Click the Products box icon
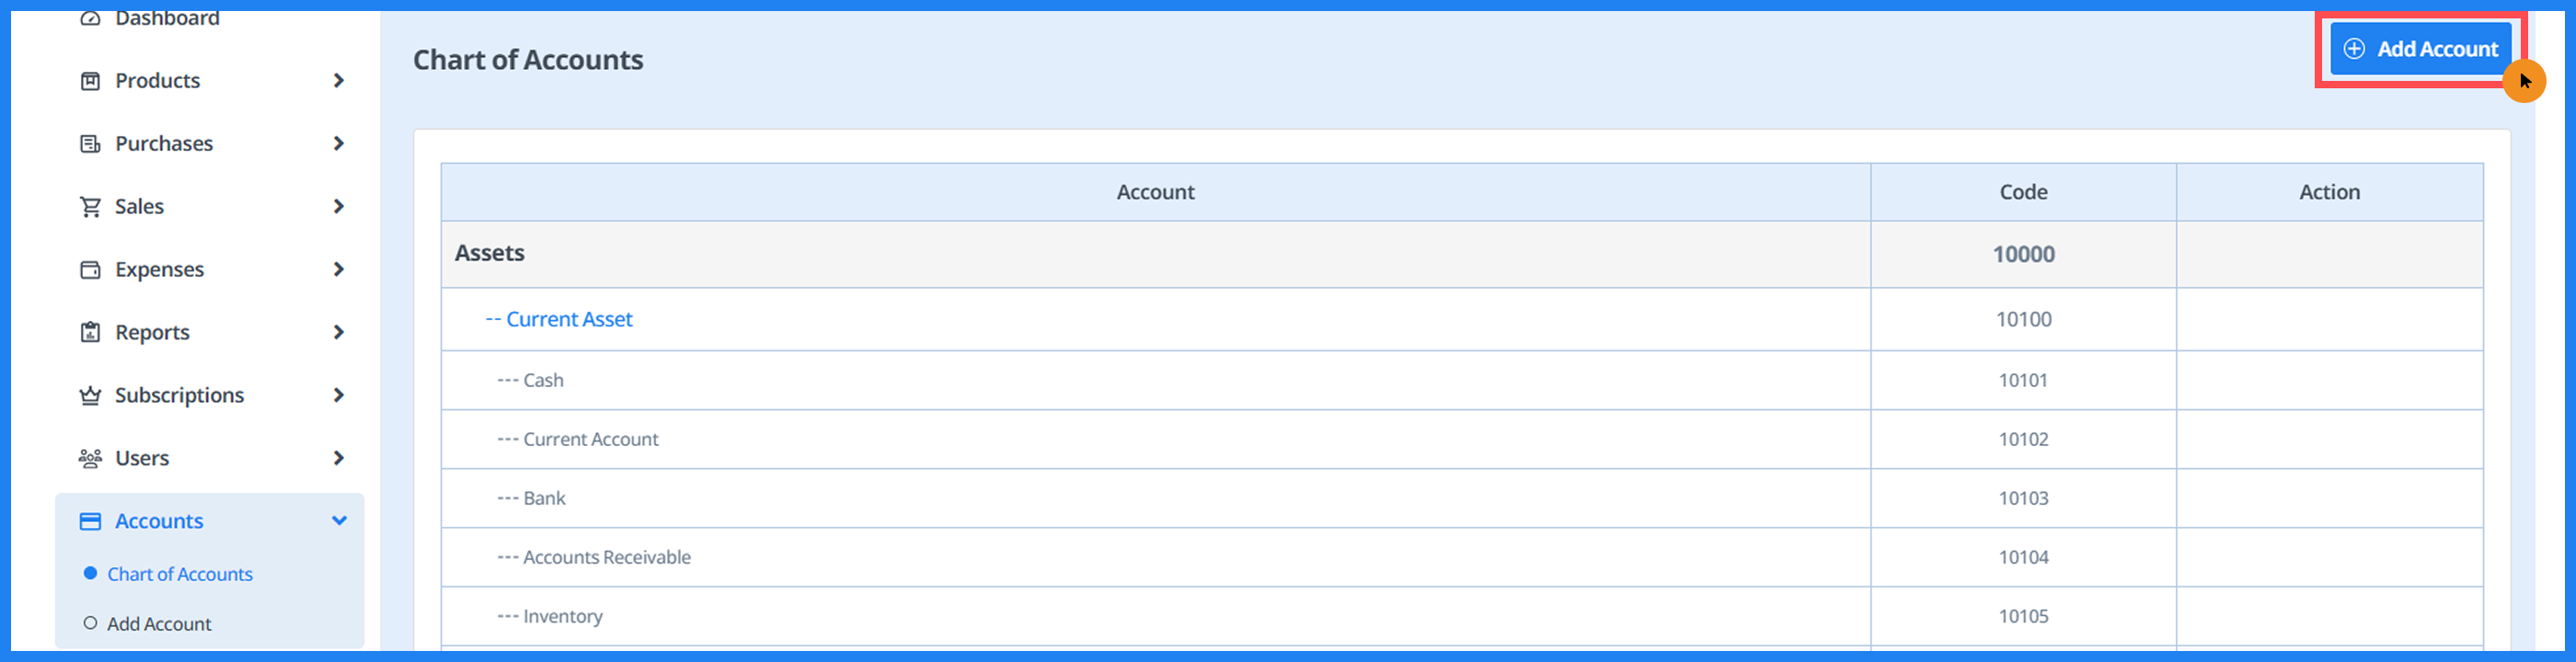2576x662 pixels. [x=90, y=81]
